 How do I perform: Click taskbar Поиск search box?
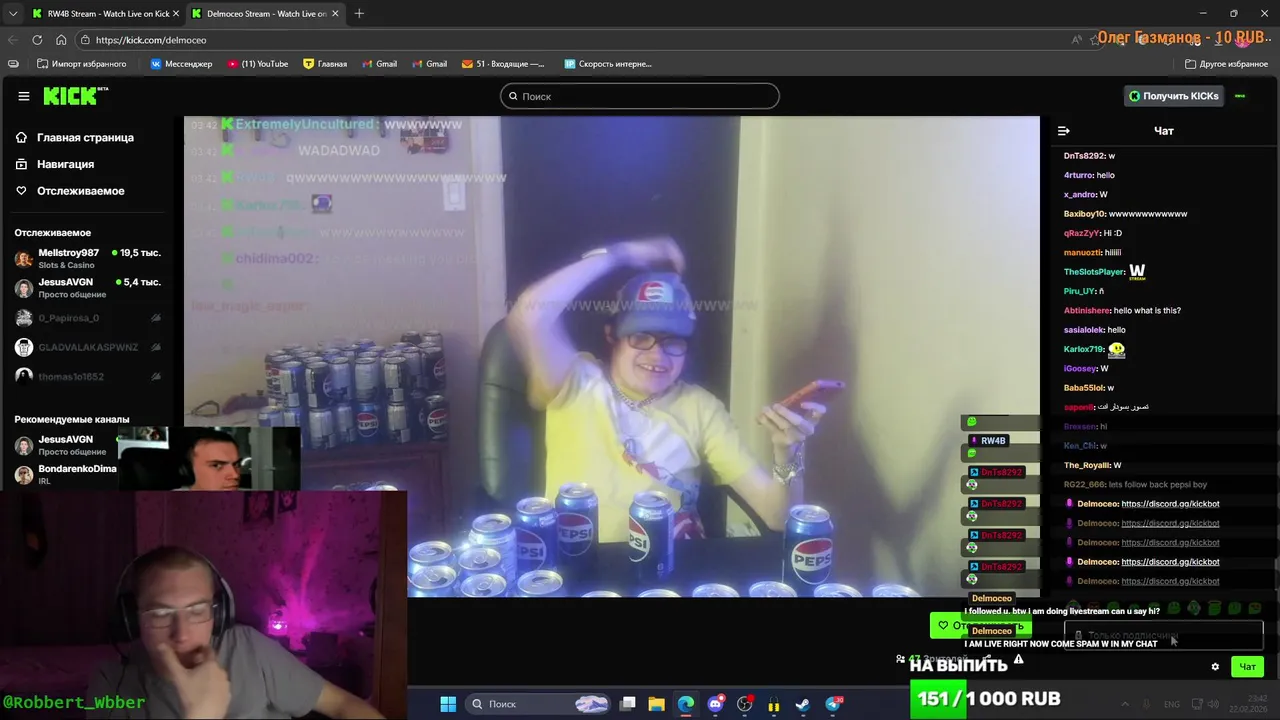(538, 704)
